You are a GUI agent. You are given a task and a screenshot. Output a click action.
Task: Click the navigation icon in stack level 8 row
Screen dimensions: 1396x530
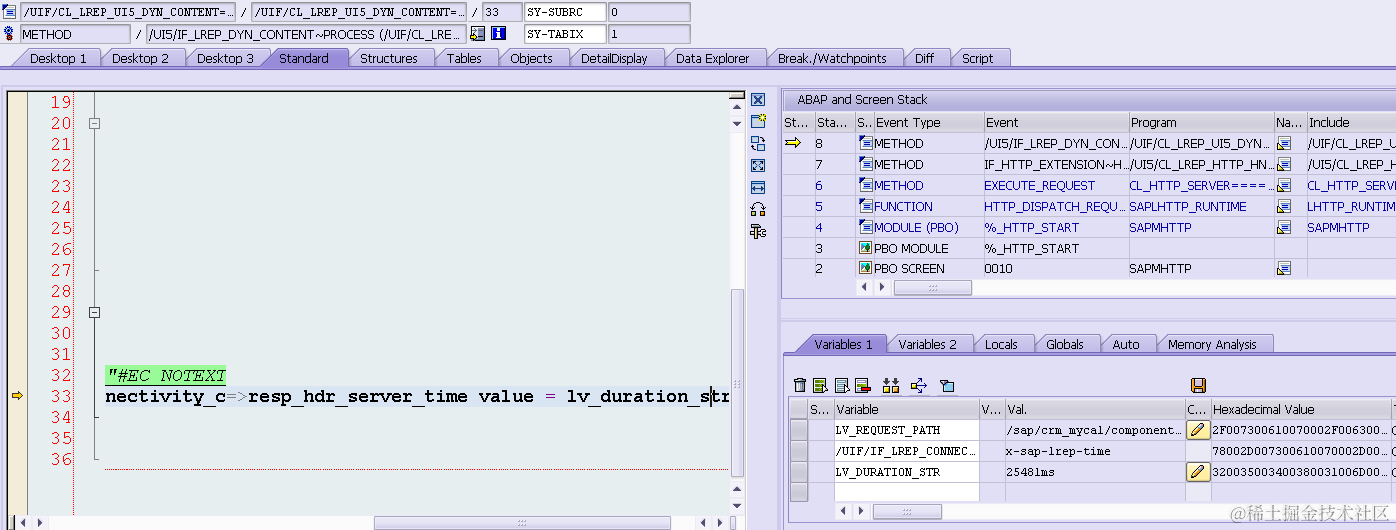pyautogui.click(x=1284, y=143)
